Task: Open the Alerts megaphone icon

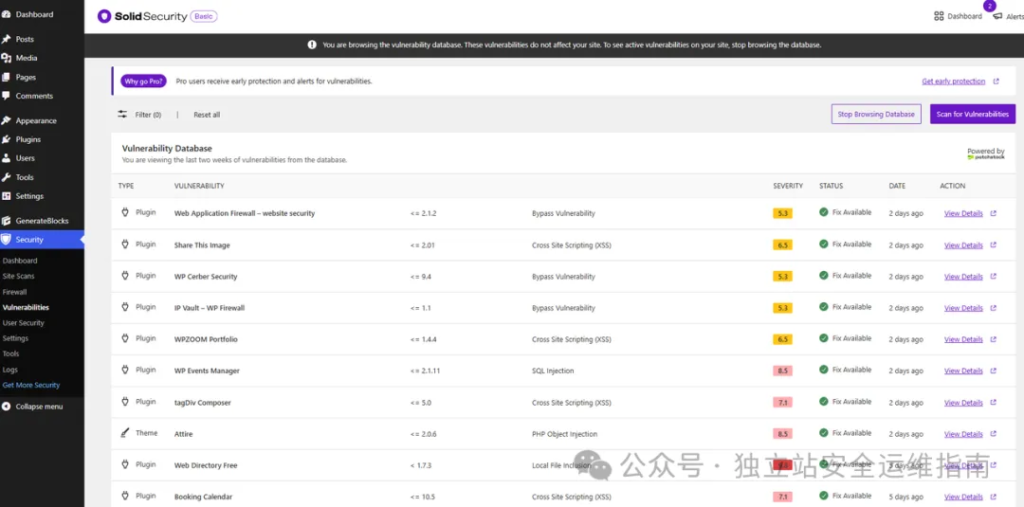Action: click(x=997, y=16)
